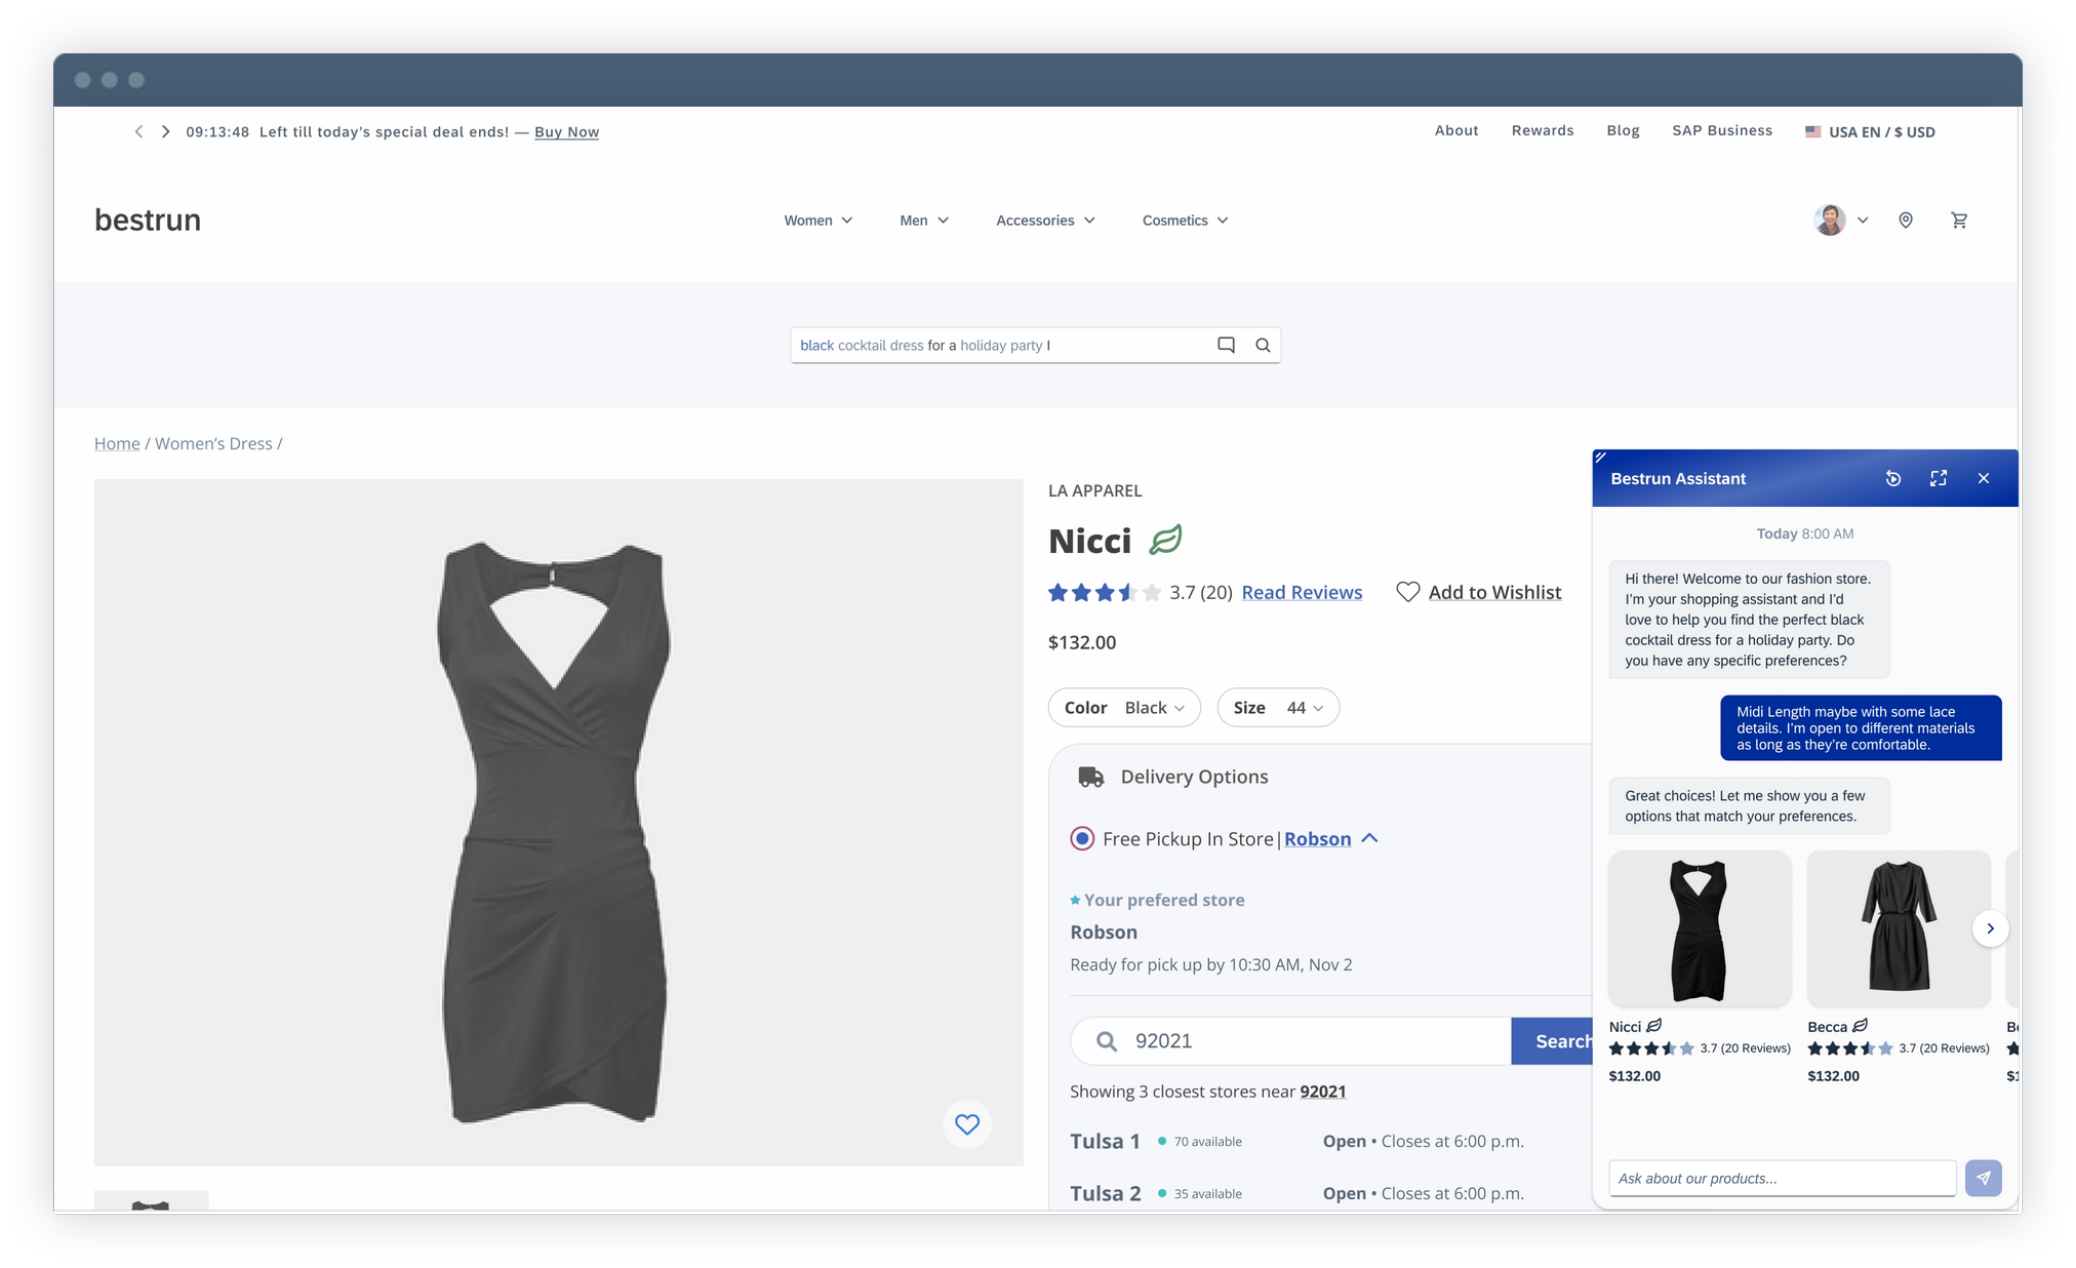
Task: Open the Women menu
Action: (818, 220)
